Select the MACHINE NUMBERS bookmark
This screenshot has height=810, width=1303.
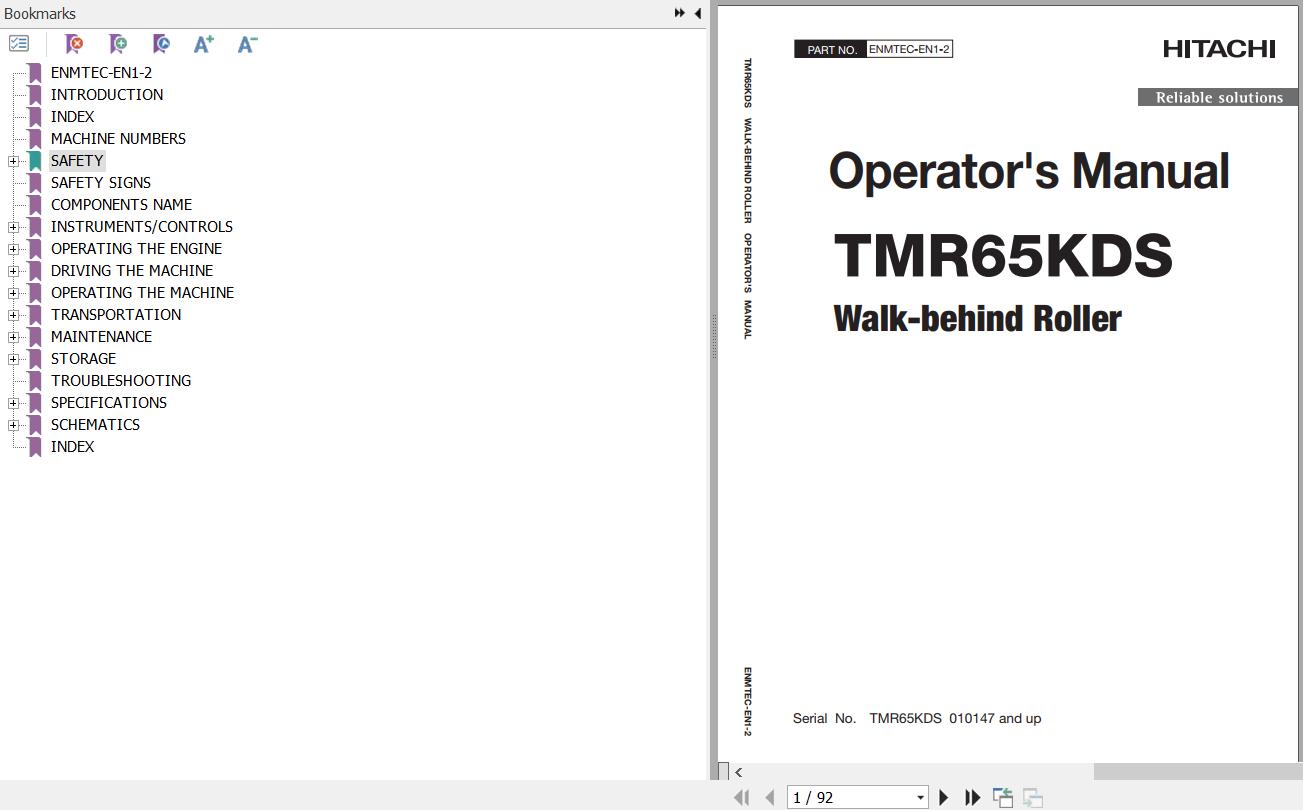click(118, 139)
